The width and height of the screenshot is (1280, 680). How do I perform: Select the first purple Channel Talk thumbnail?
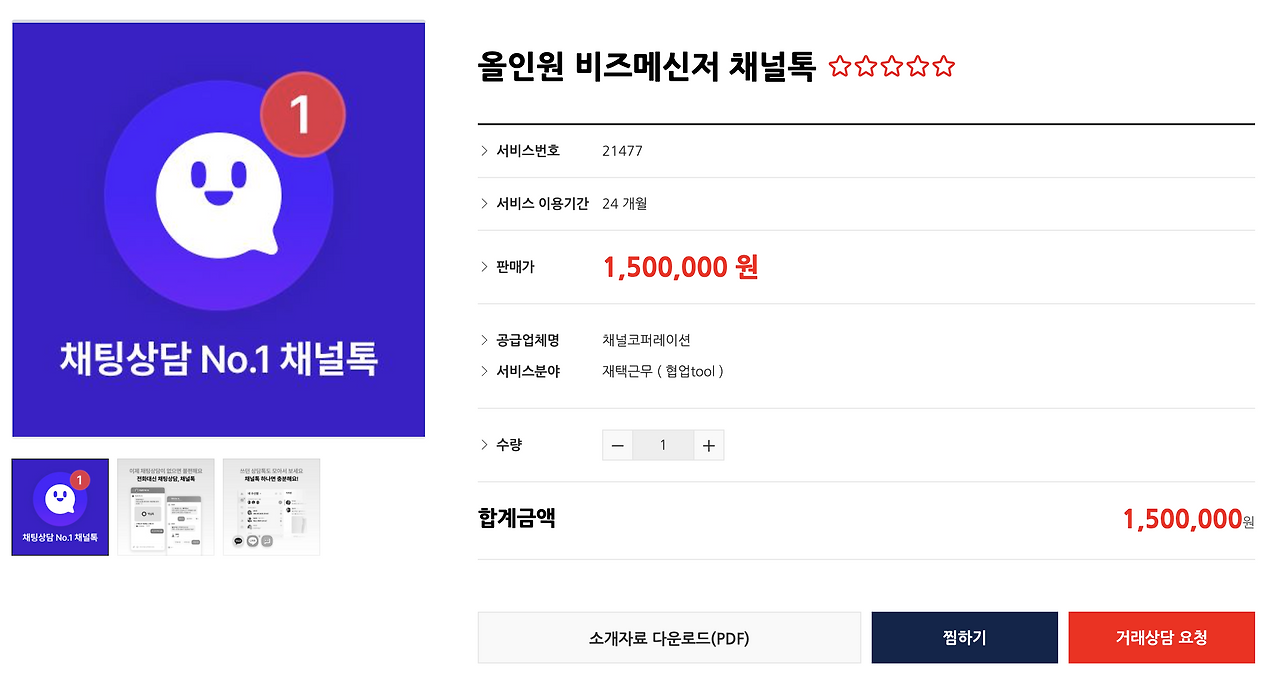coord(60,507)
